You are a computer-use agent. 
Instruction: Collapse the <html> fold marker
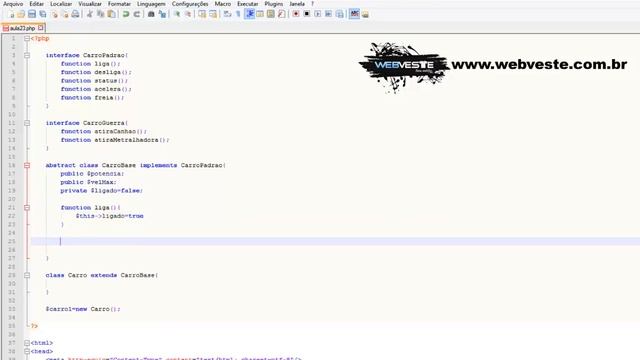click(x=27, y=343)
